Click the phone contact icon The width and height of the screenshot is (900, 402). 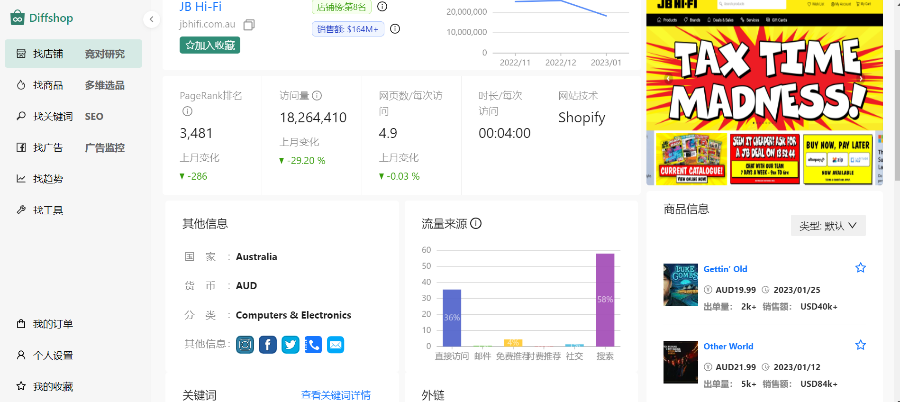(313, 344)
